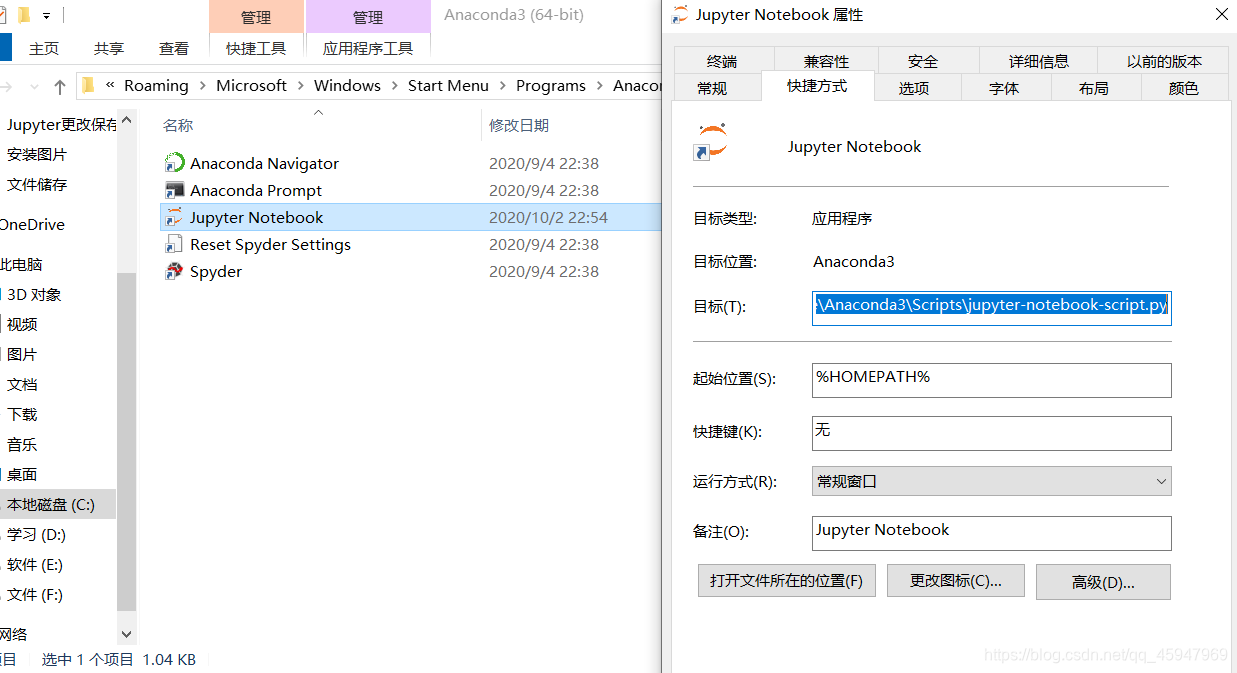
Task: Select 文件 (F:) drive
Action: pyautogui.click(x=35, y=594)
